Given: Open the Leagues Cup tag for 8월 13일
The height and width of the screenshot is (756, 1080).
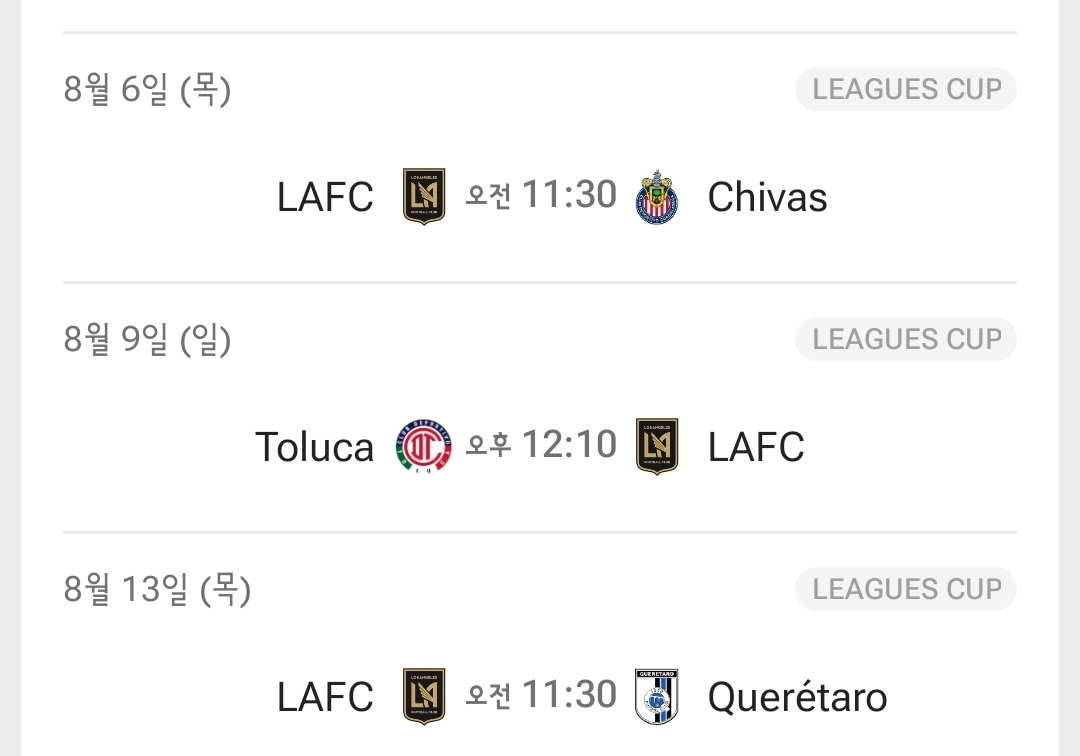Looking at the screenshot, I should click(x=906, y=589).
